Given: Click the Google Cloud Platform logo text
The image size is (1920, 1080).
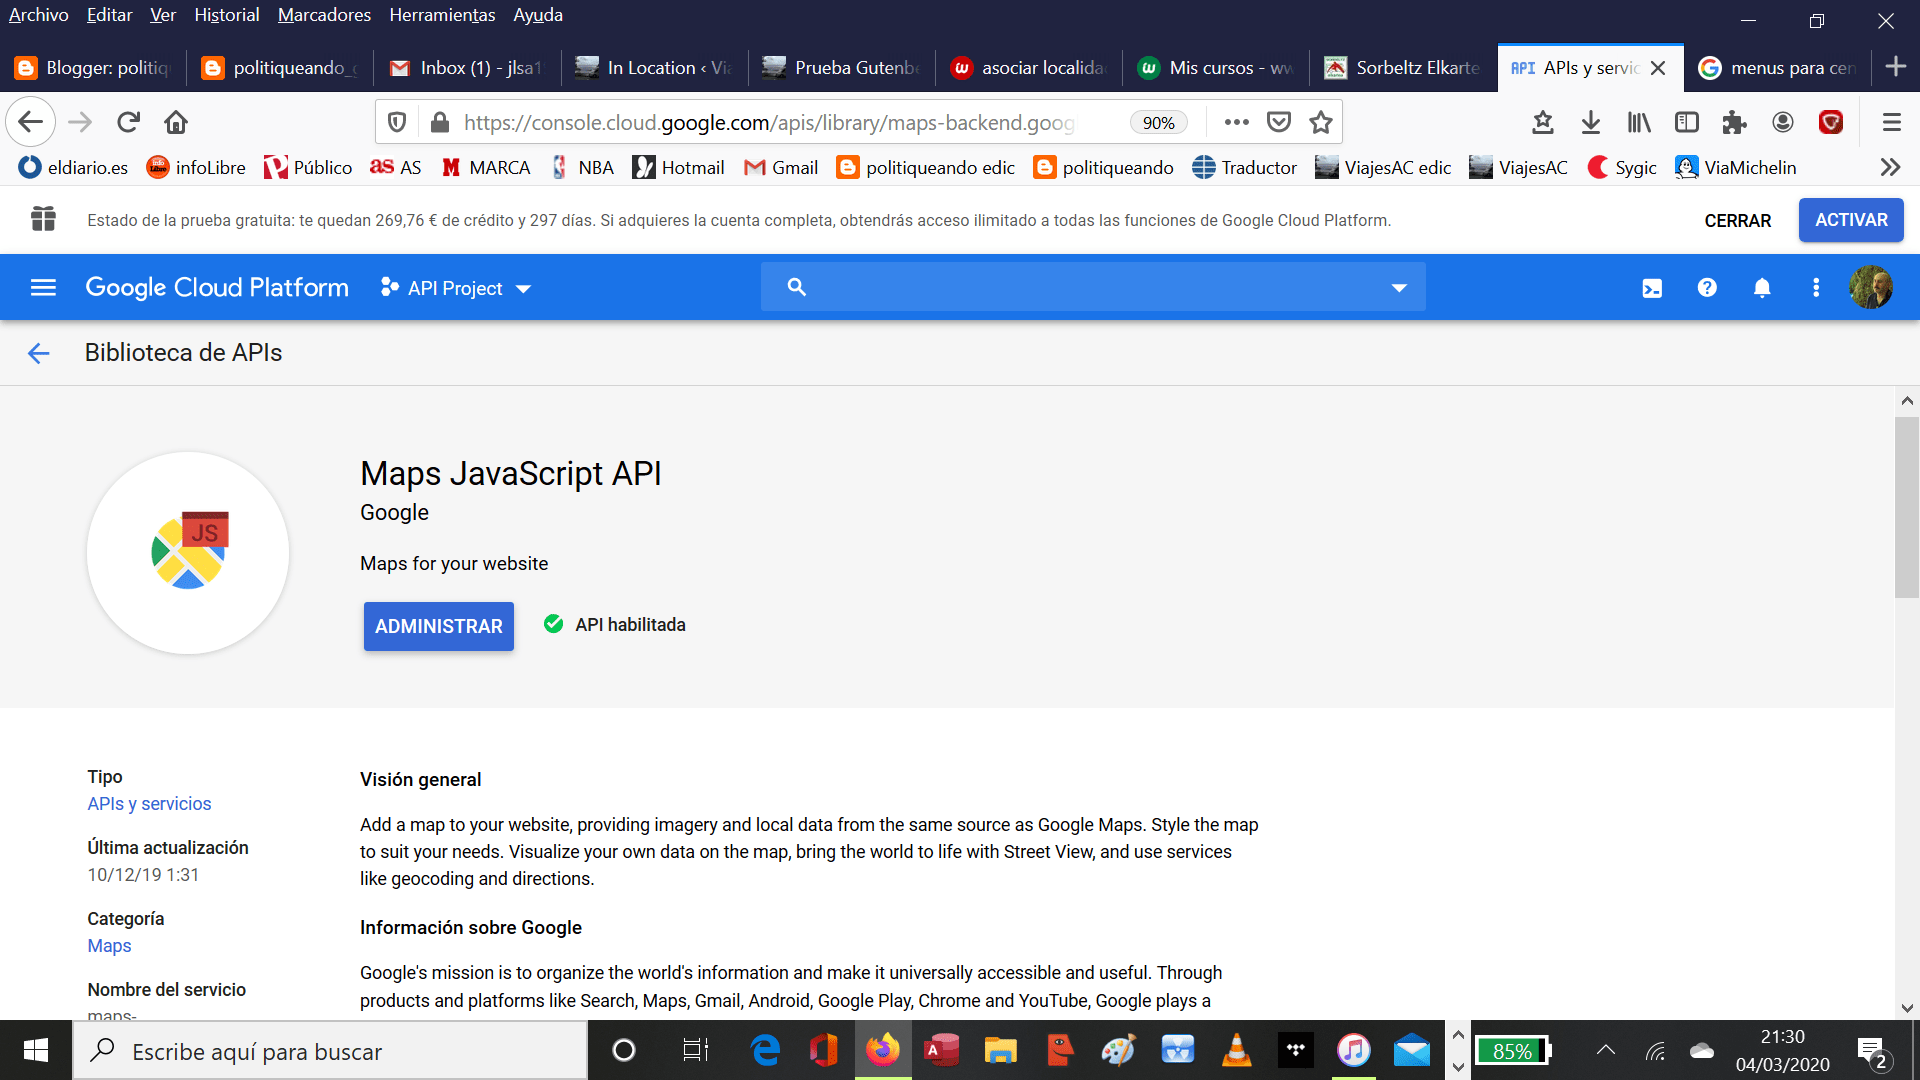Looking at the screenshot, I should [x=217, y=288].
